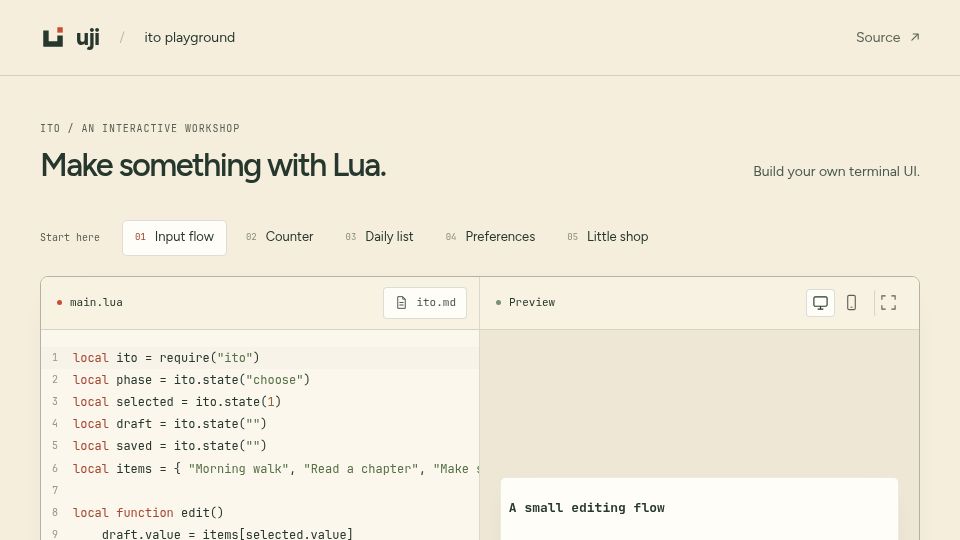Open the Source link
The height and width of the screenshot is (540, 960).
coord(888,37)
